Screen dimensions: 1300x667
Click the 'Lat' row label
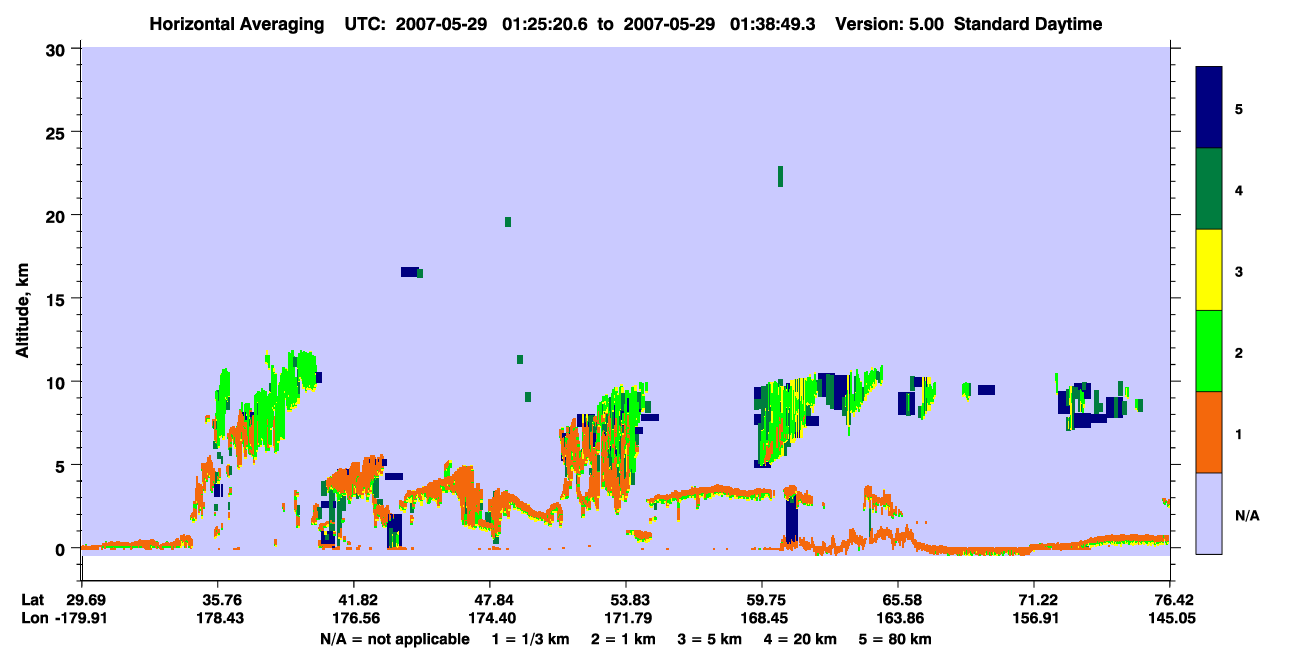pyautogui.click(x=33, y=600)
